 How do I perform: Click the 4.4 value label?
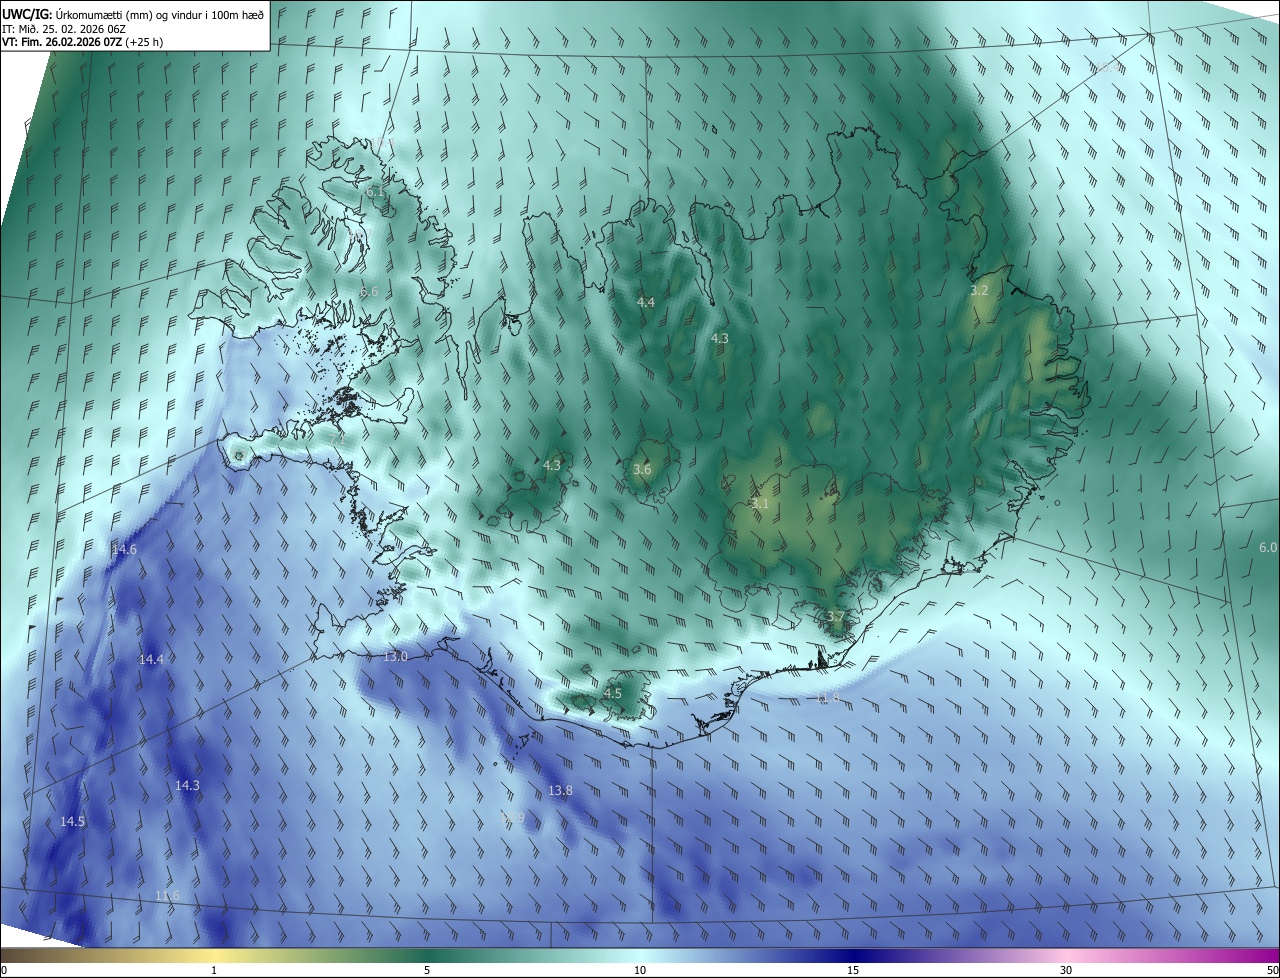tap(646, 302)
